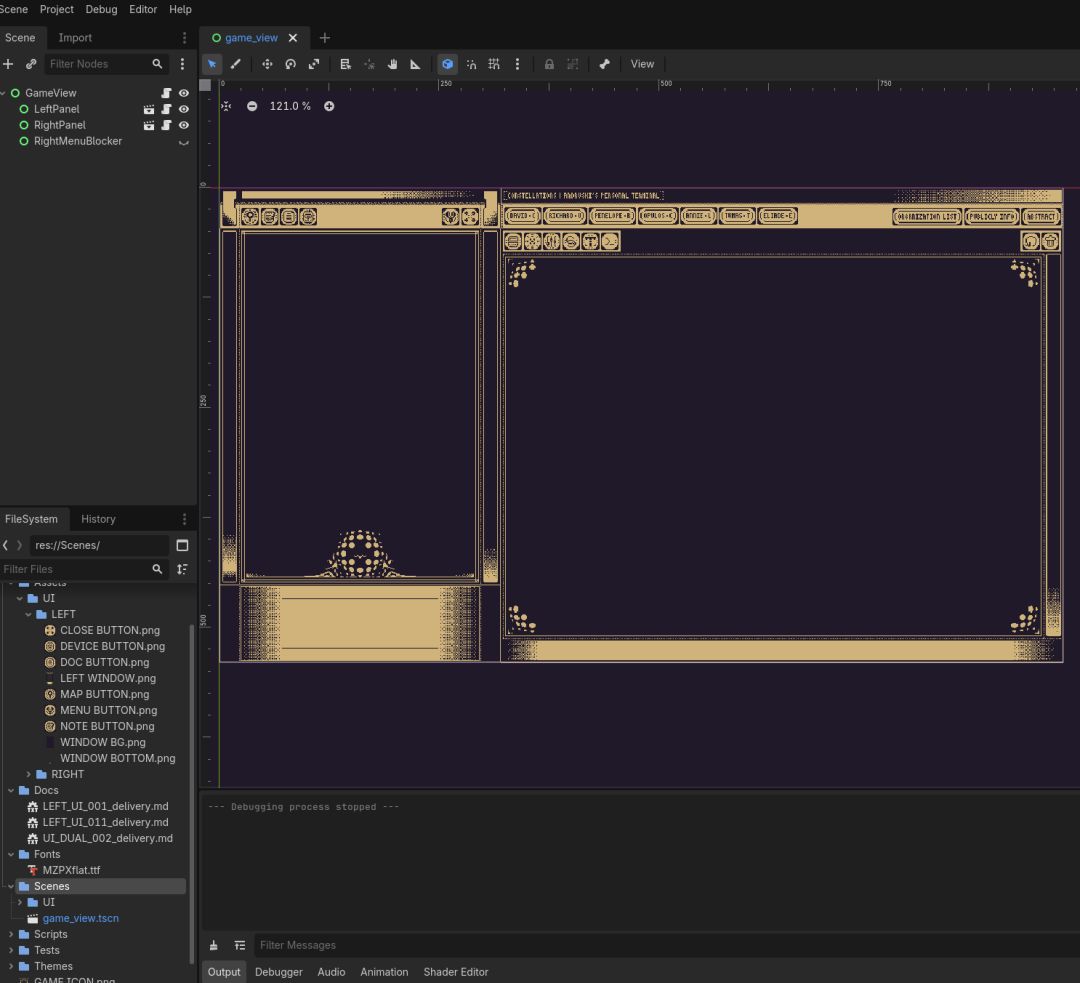Open LeftPanel's scene in editor icon
The image size is (1080, 983).
pos(149,109)
